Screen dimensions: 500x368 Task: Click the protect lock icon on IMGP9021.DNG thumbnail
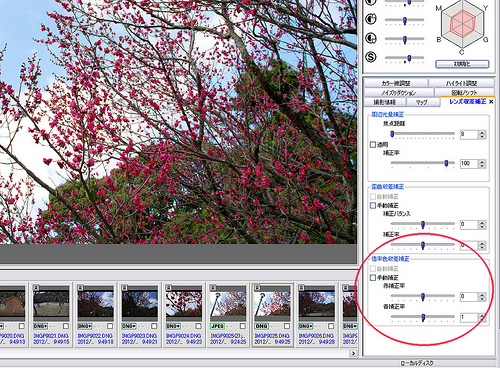coord(36,287)
